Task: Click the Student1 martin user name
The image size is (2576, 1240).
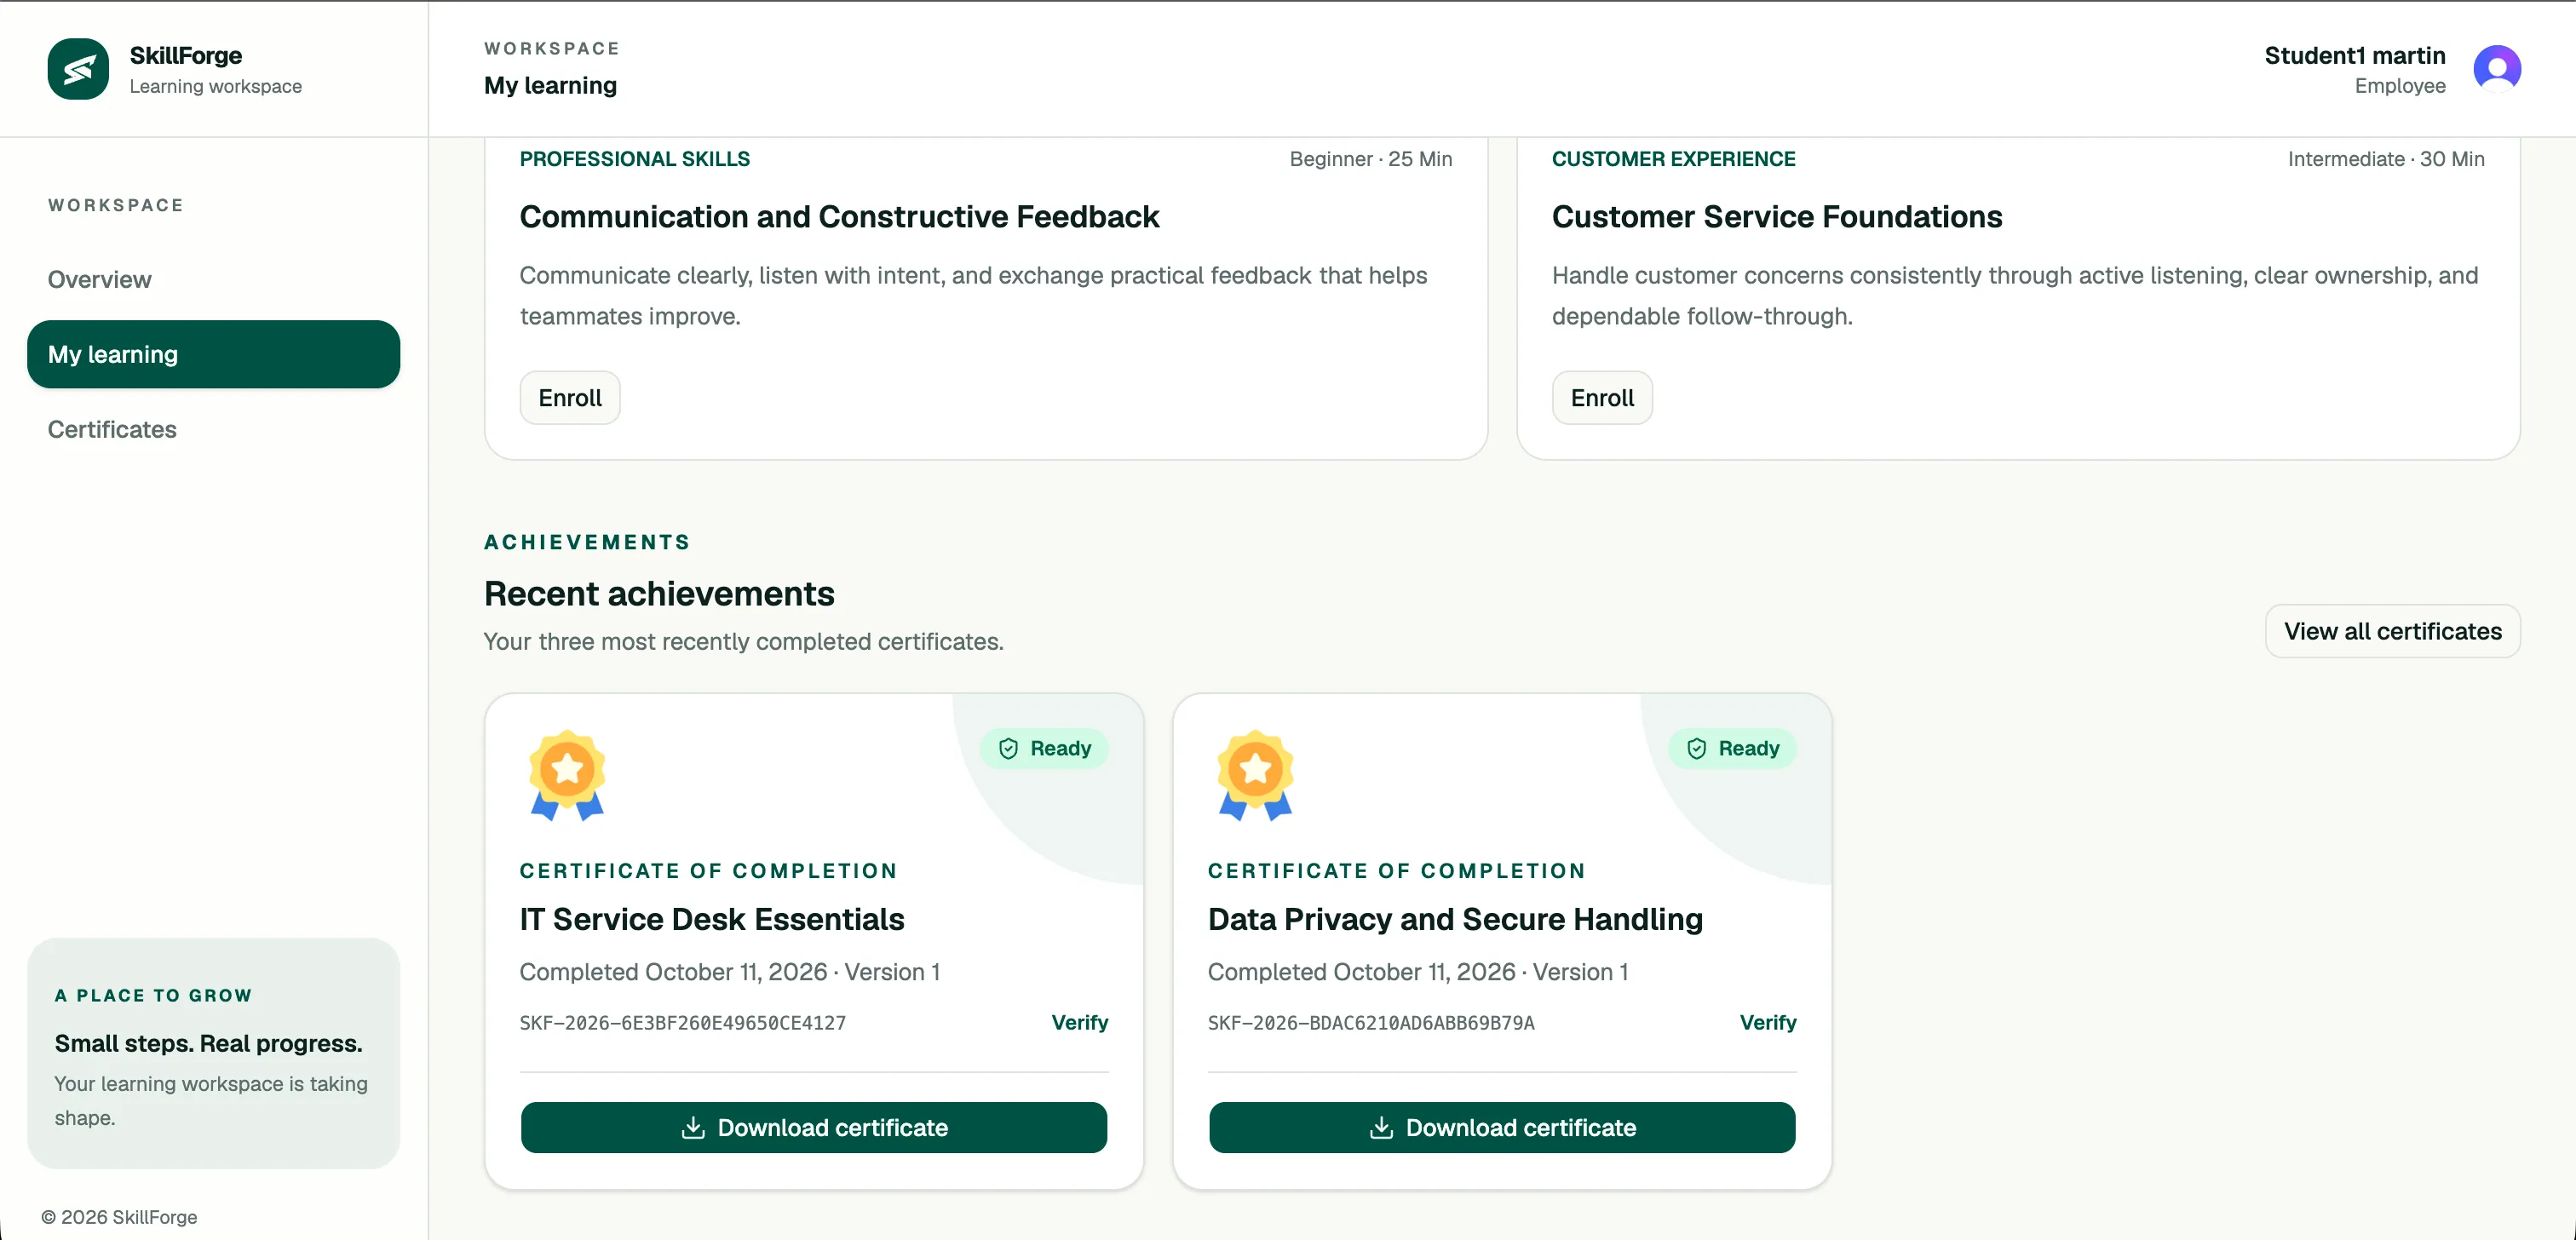Action: pyautogui.click(x=2354, y=55)
